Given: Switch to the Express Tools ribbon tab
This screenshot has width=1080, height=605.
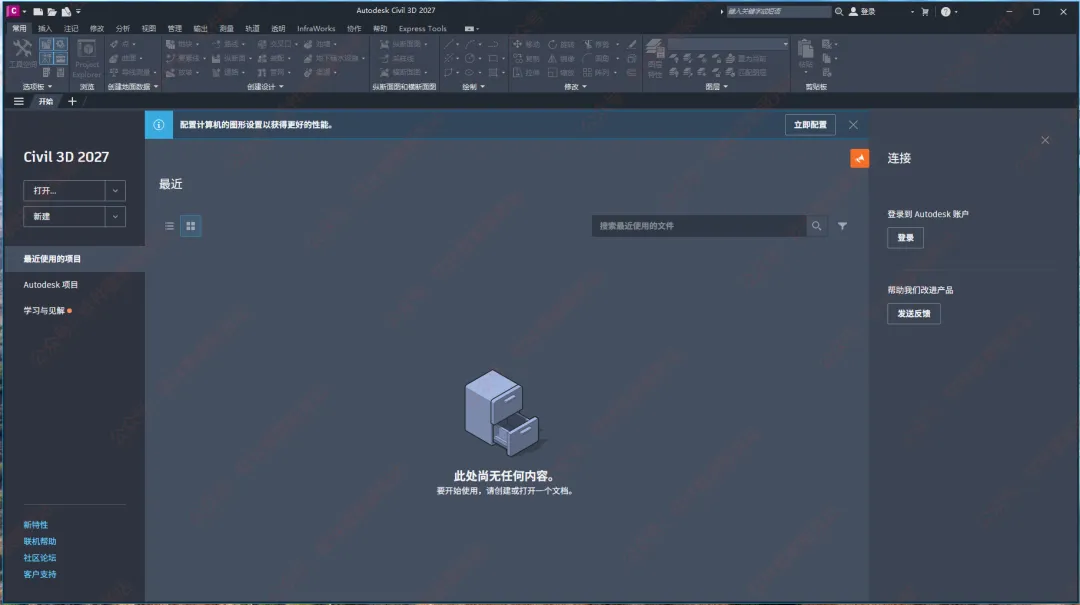Looking at the screenshot, I should [422, 28].
